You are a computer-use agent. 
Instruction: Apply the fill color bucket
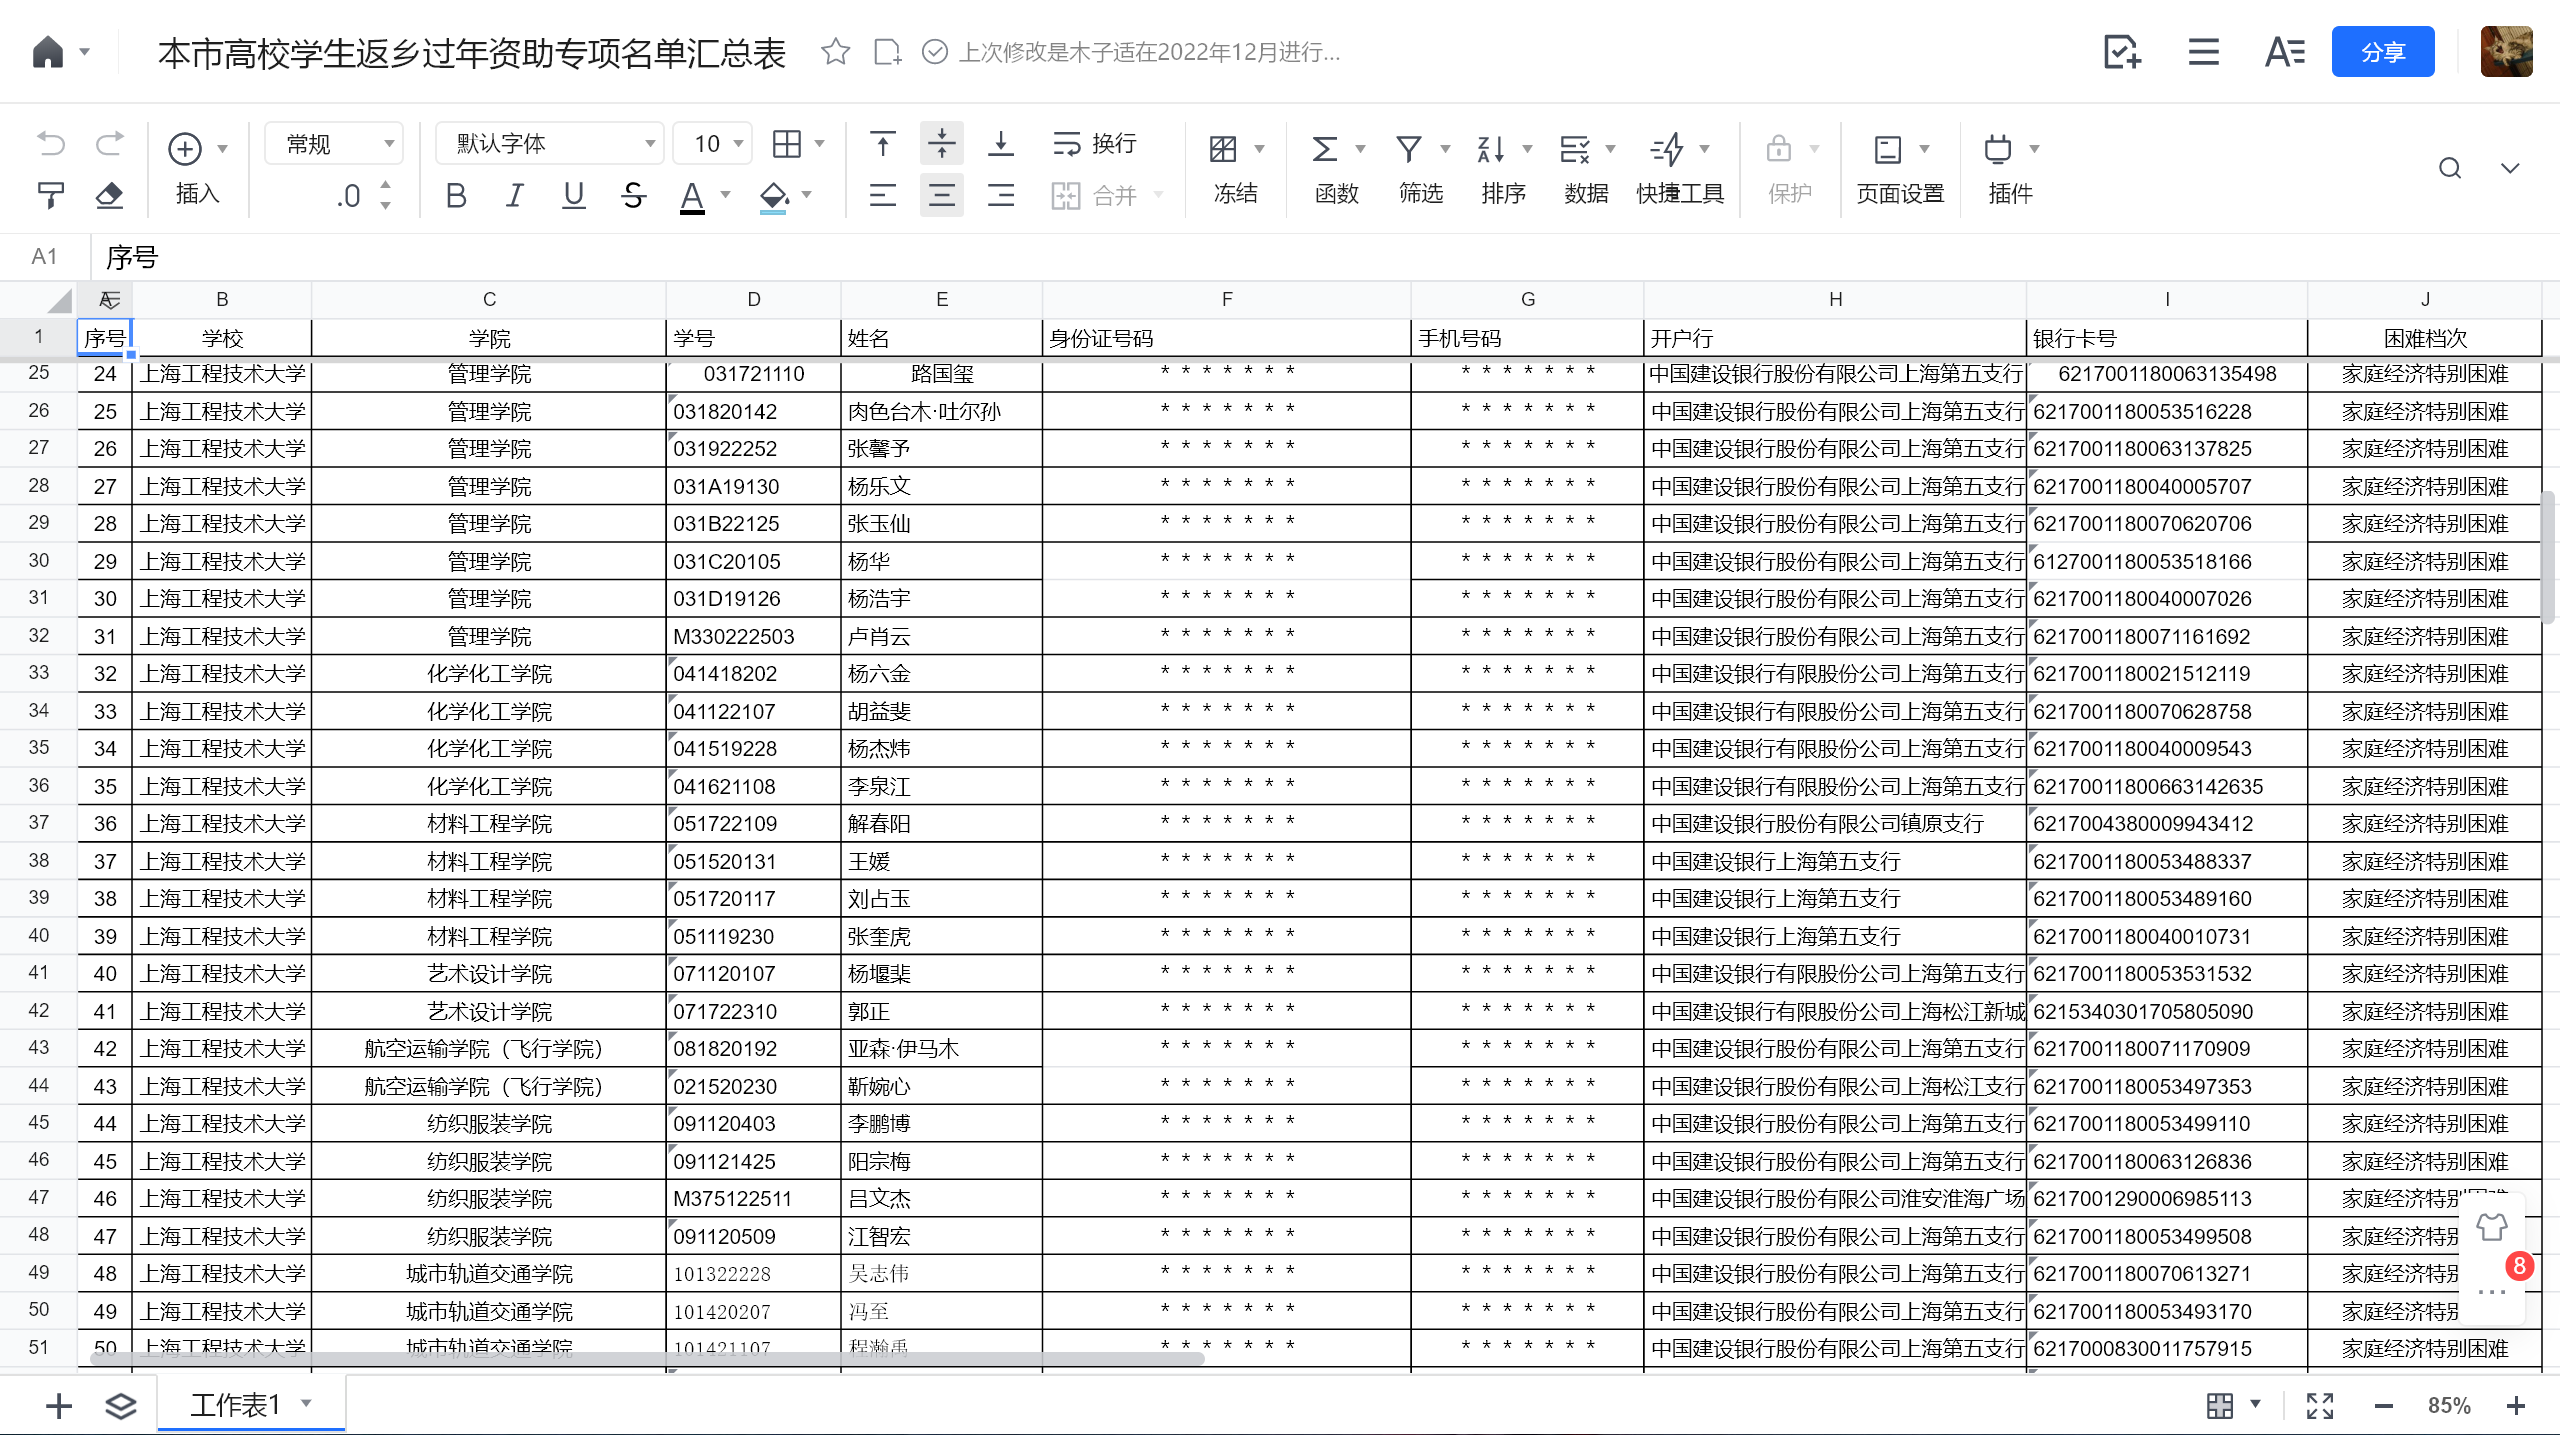click(x=773, y=196)
